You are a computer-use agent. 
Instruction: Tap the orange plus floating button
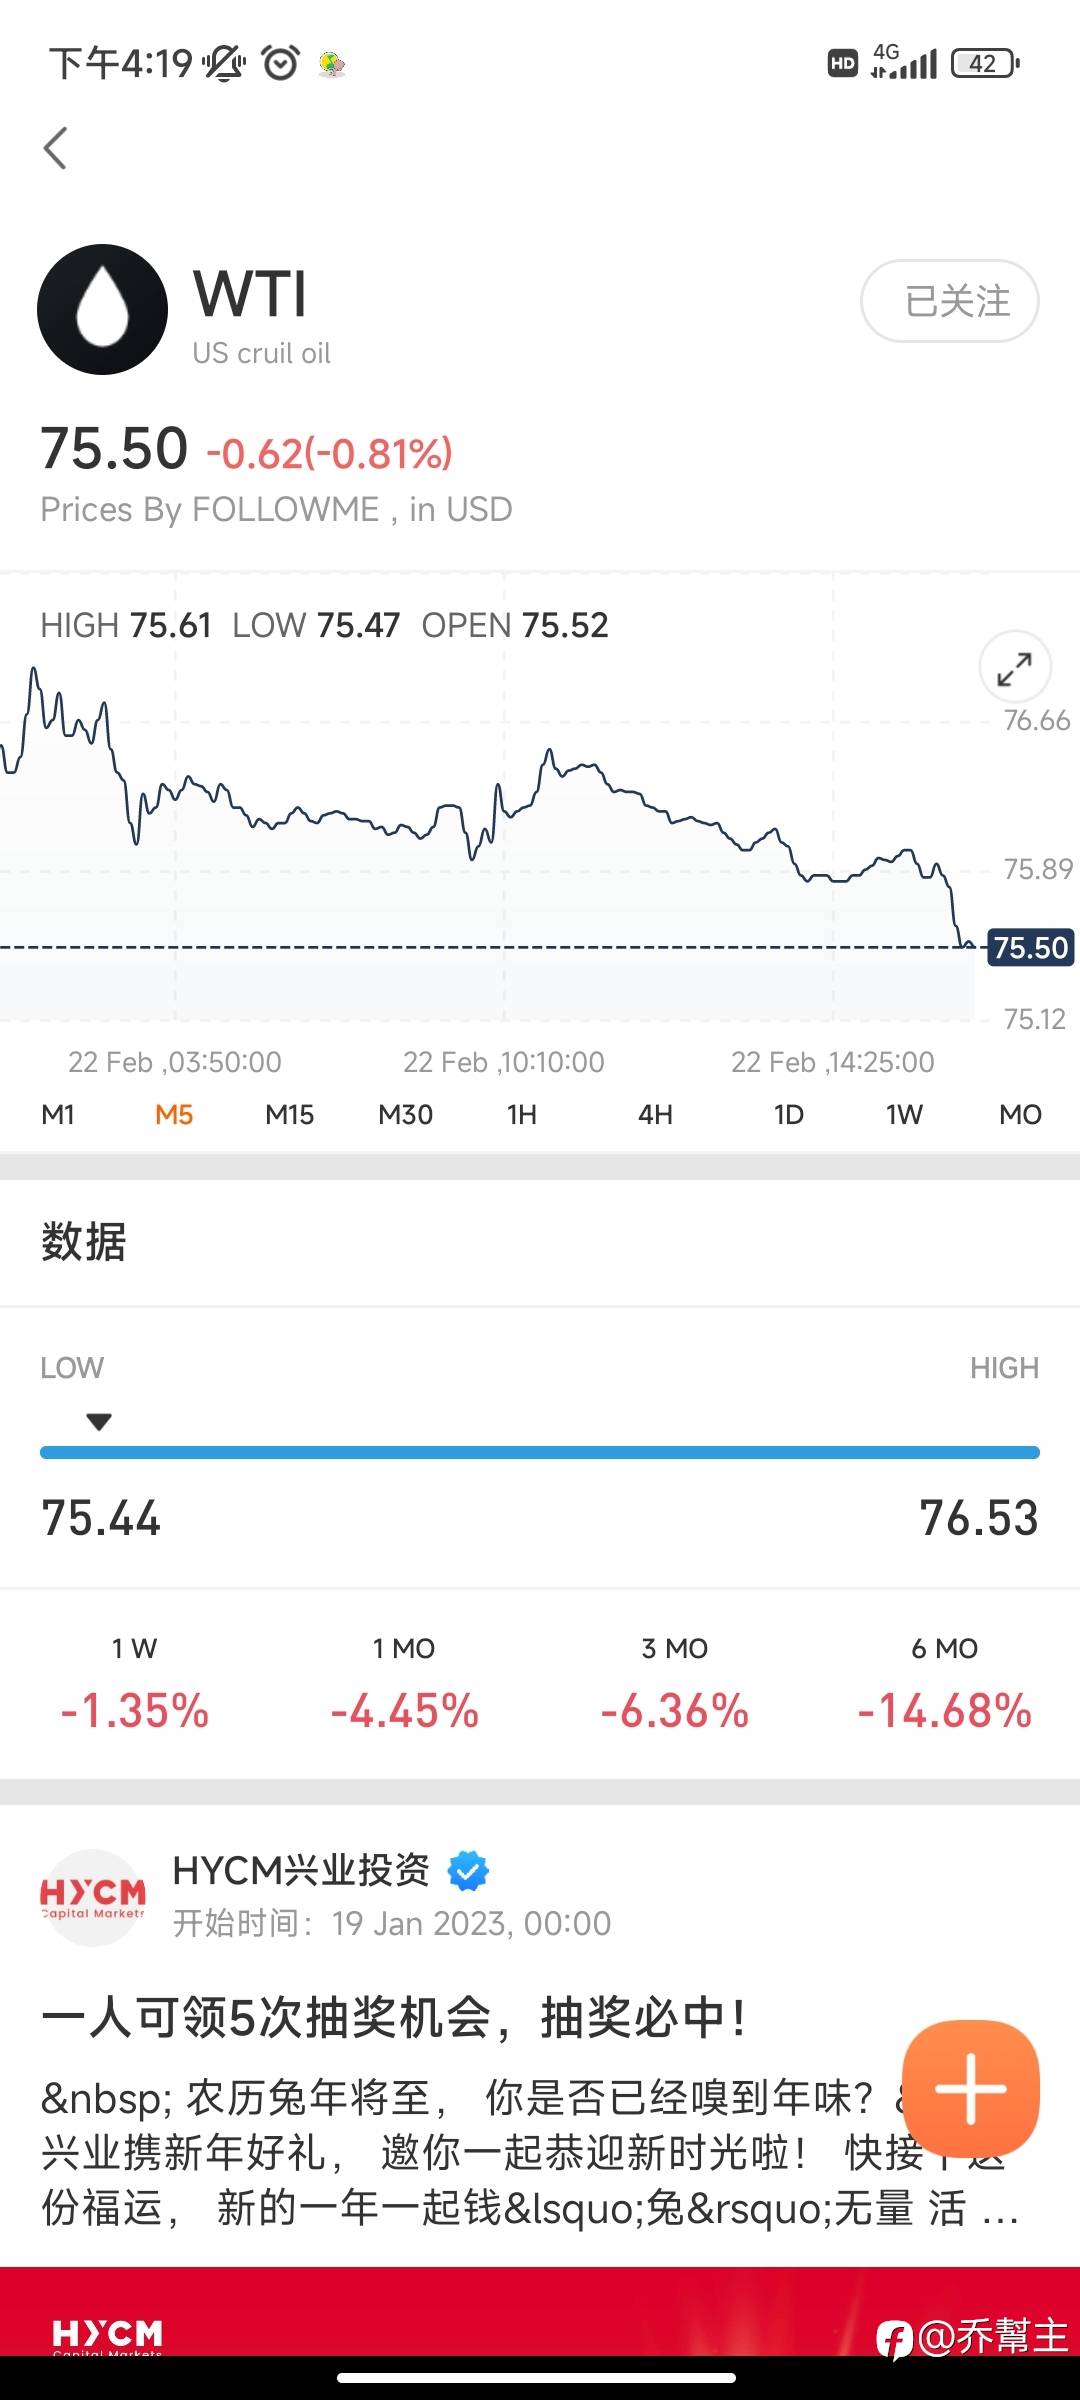point(970,2087)
